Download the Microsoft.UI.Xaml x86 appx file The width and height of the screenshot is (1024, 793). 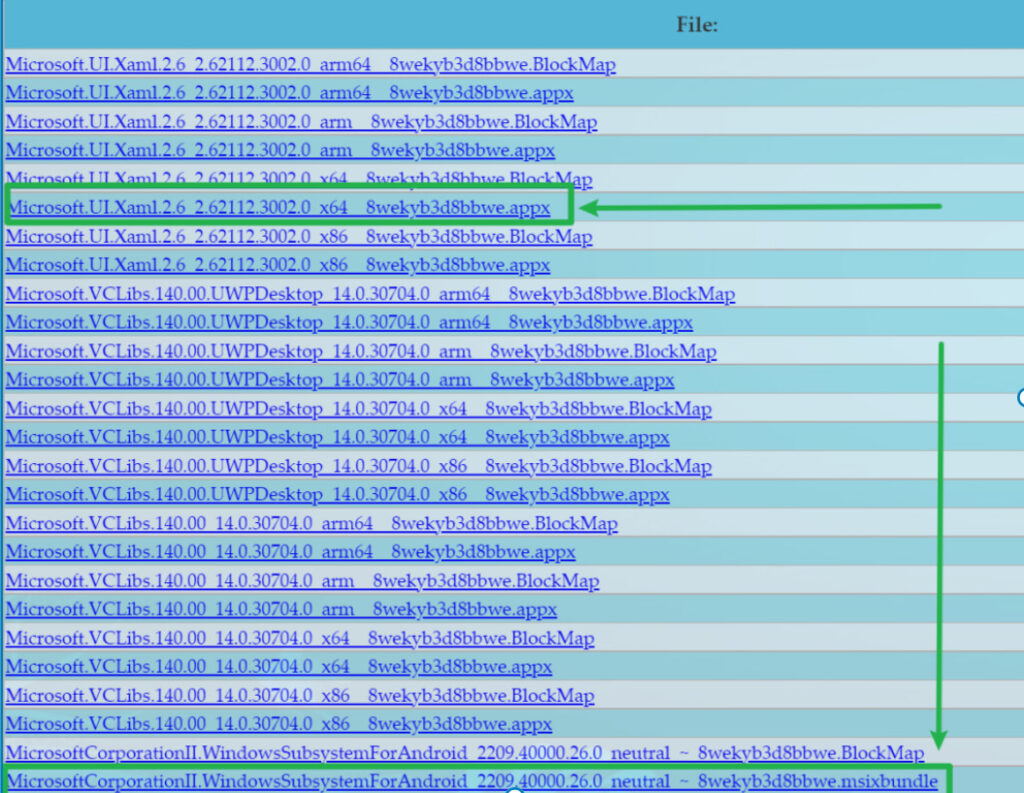(x=278, y=265)
